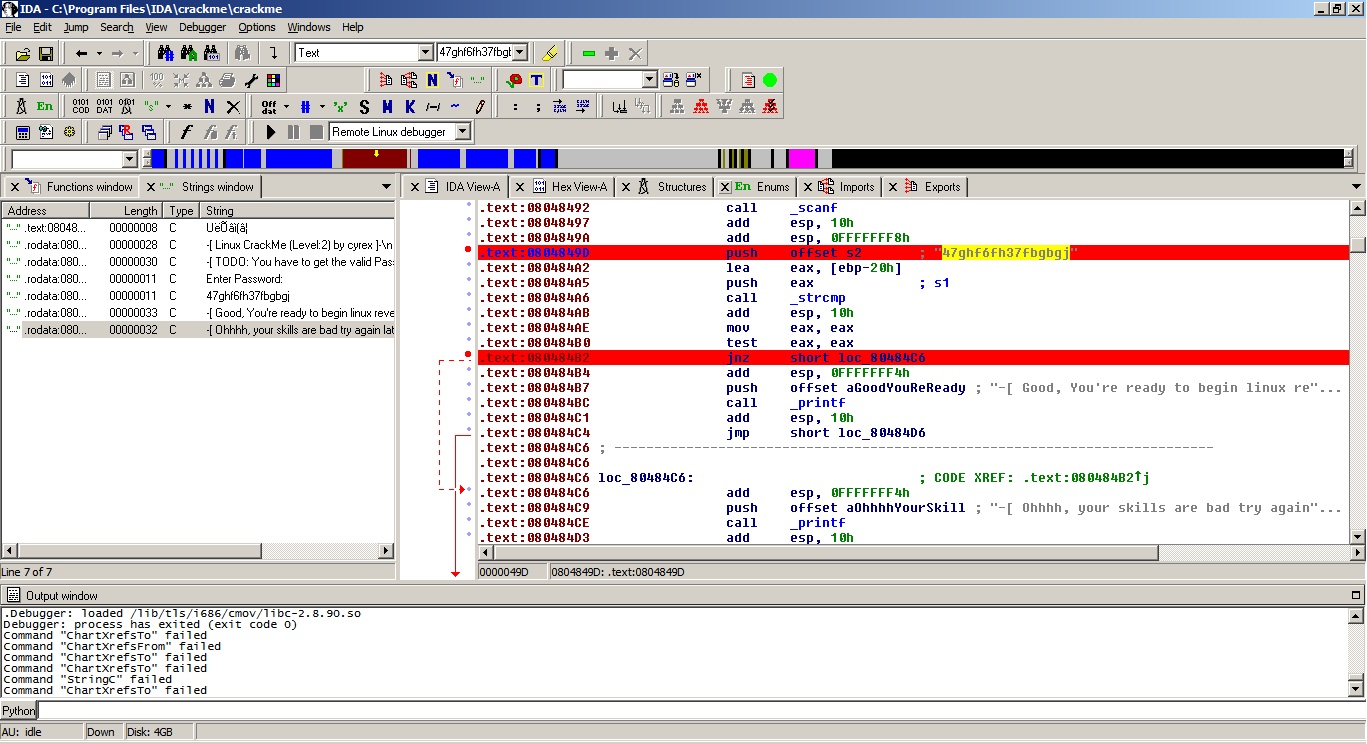Pause the debugged process

click(x=293, y=132)
